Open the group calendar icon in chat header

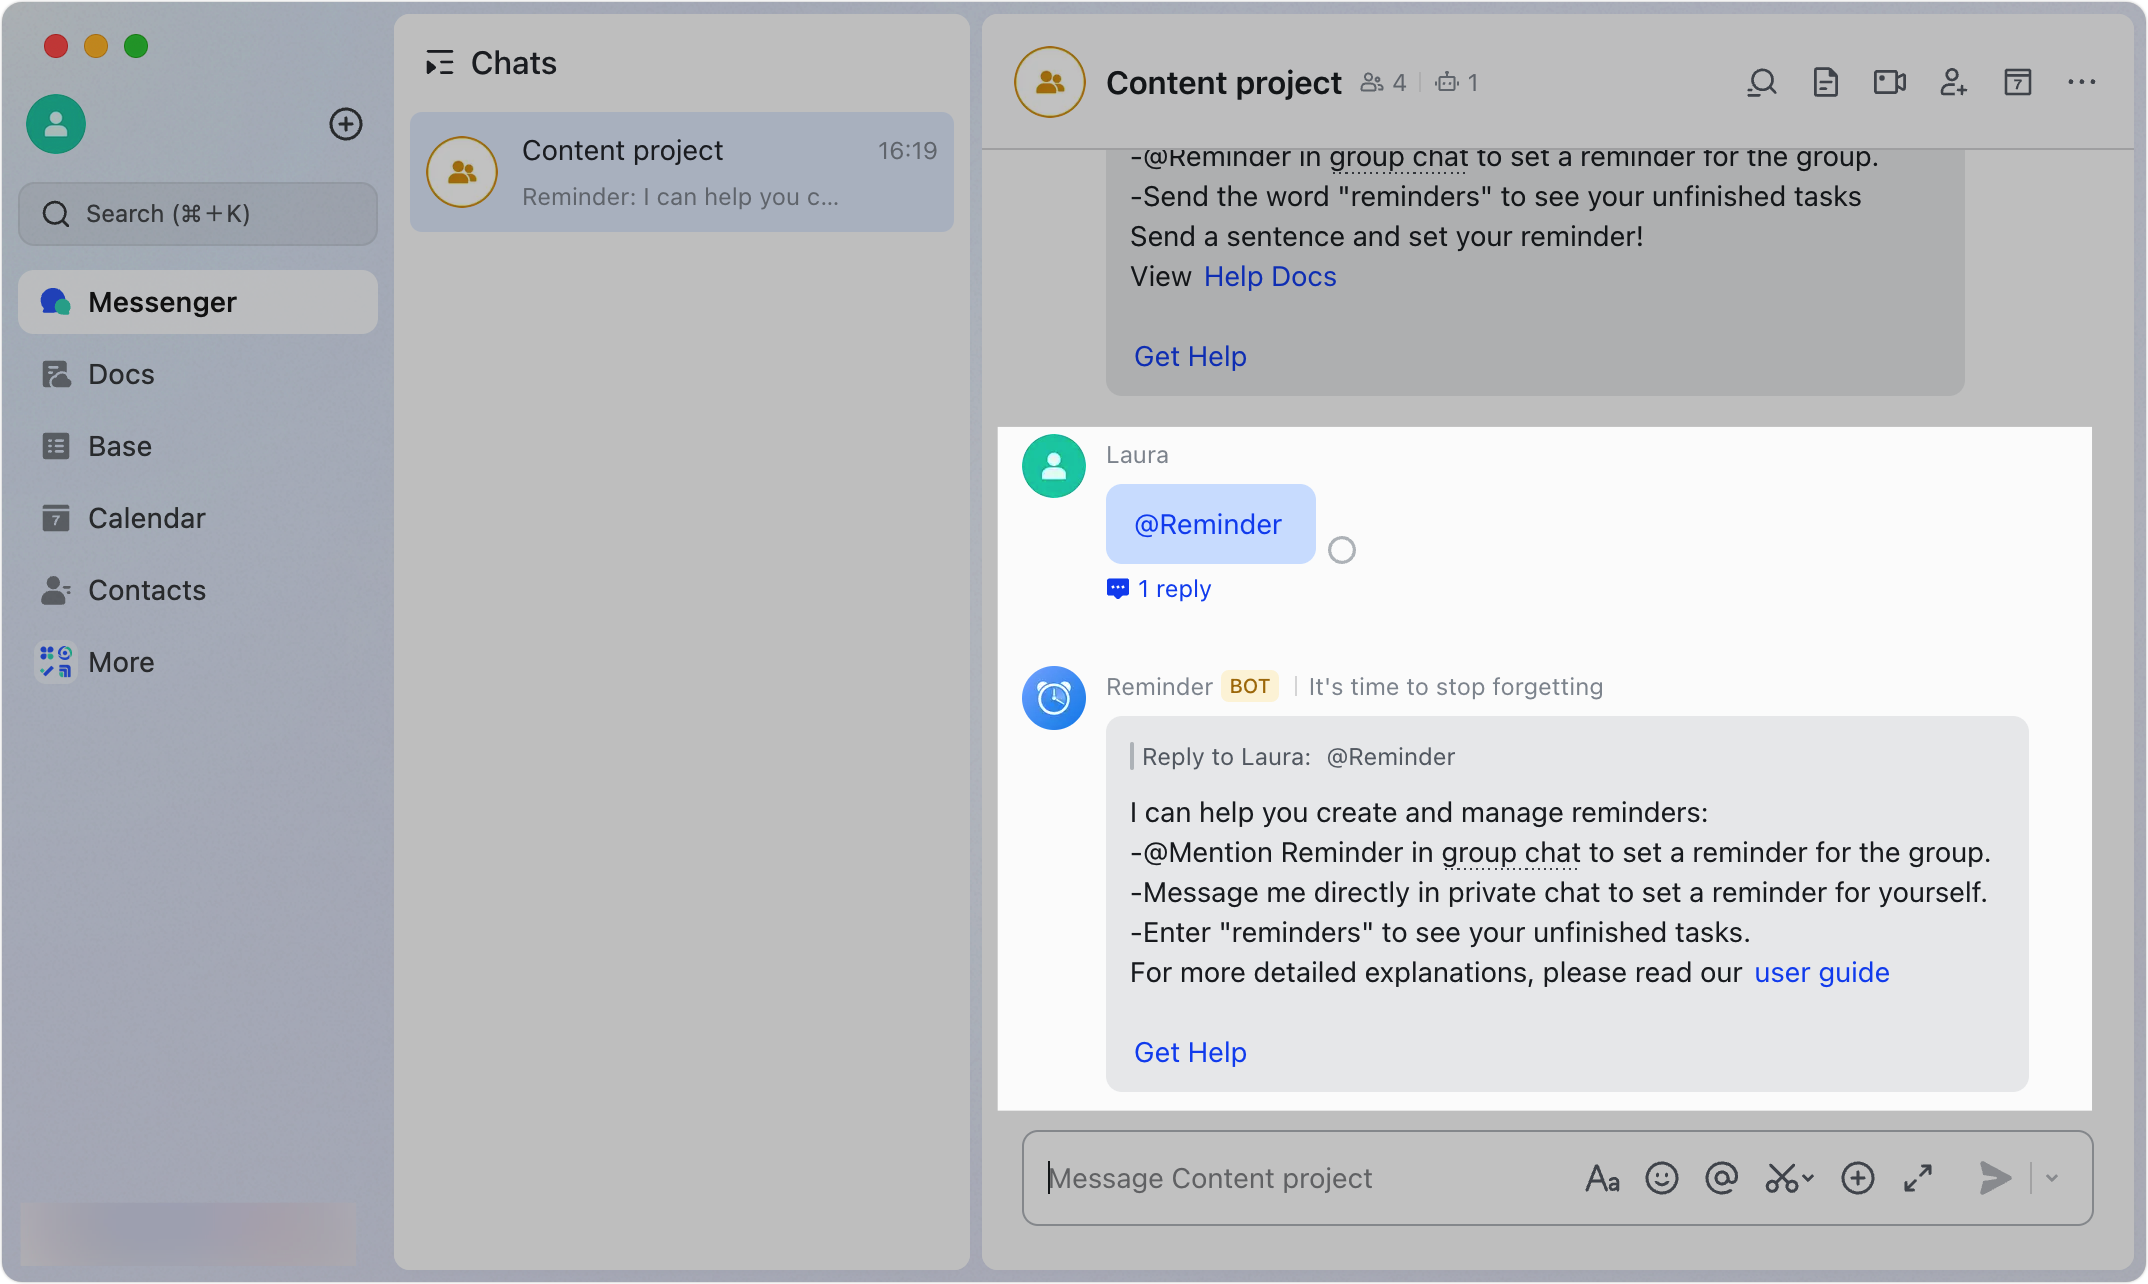(2018, 82)
